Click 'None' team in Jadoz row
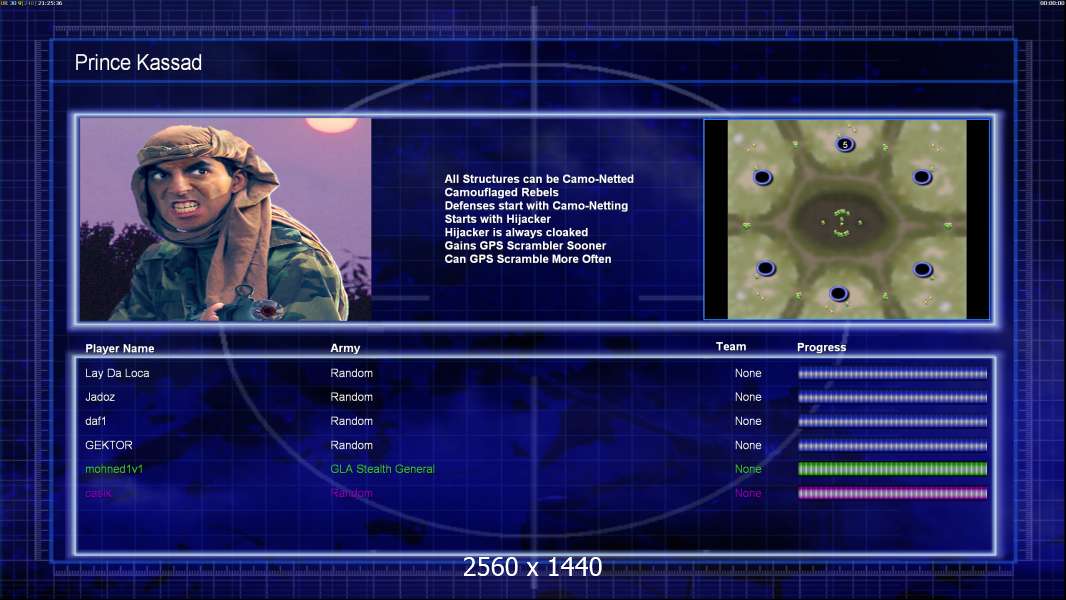1066x600 pixels. [x=748, y=397]
